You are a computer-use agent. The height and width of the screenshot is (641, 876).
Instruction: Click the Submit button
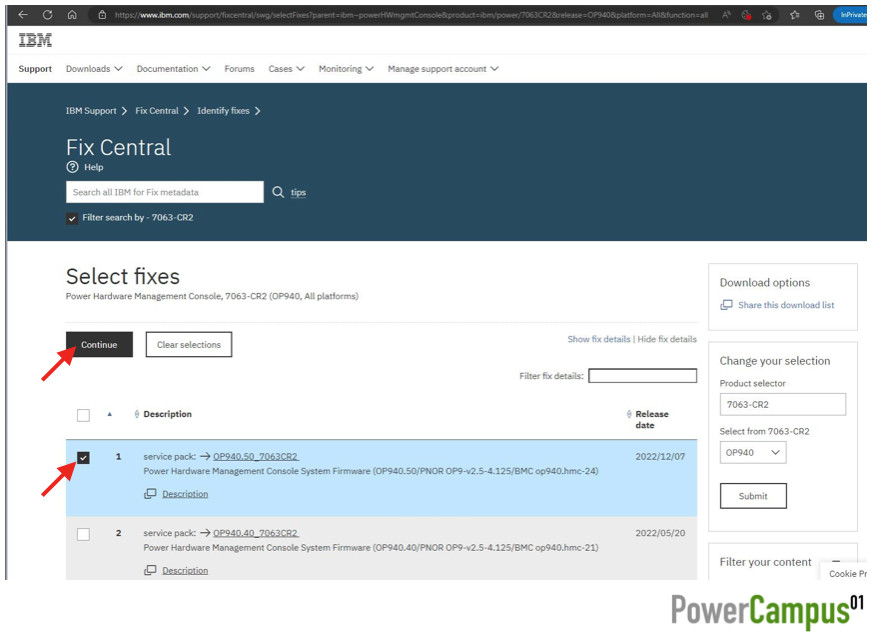753,496
